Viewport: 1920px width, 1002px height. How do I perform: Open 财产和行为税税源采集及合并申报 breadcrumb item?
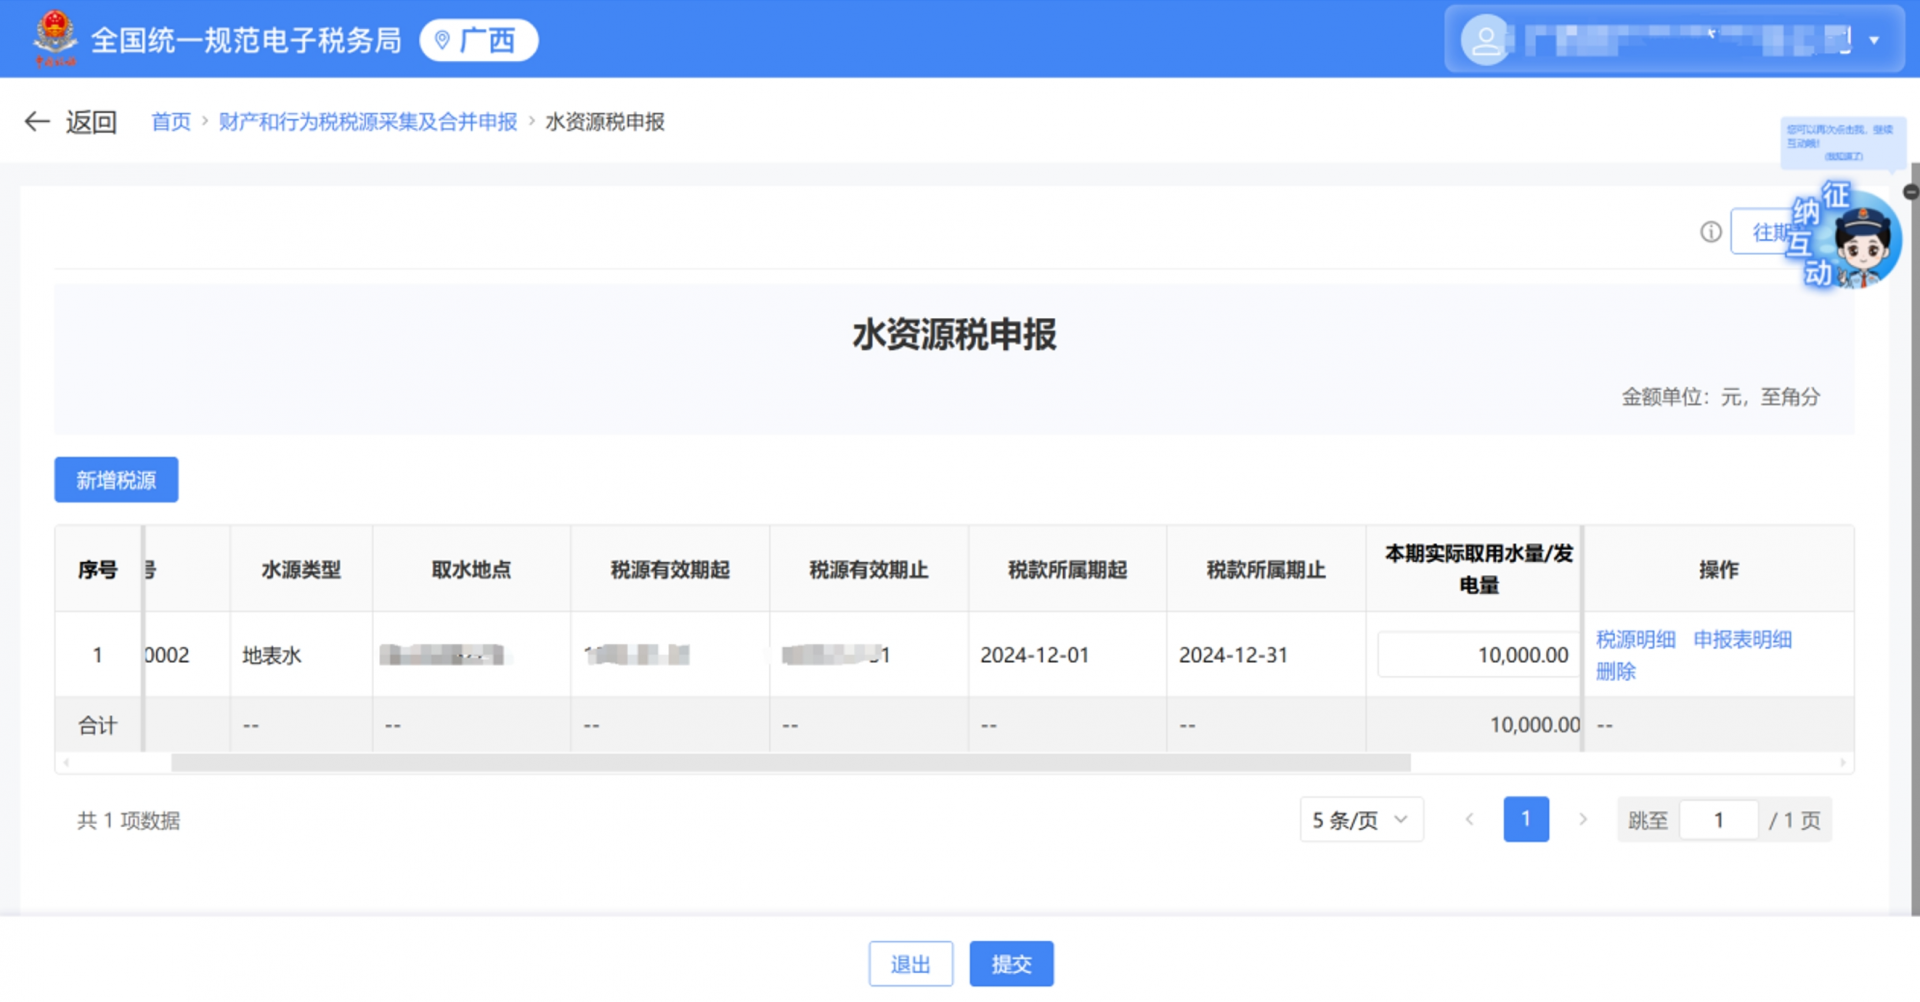coord(367,121)
